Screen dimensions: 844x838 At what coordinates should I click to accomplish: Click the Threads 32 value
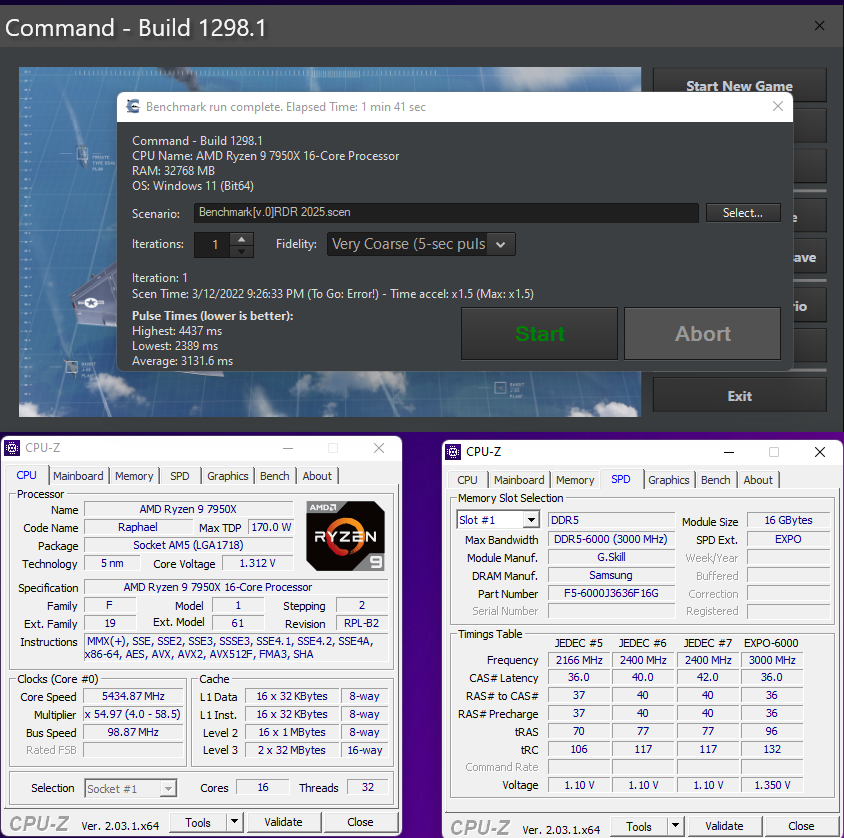click(x=368, y=787)
